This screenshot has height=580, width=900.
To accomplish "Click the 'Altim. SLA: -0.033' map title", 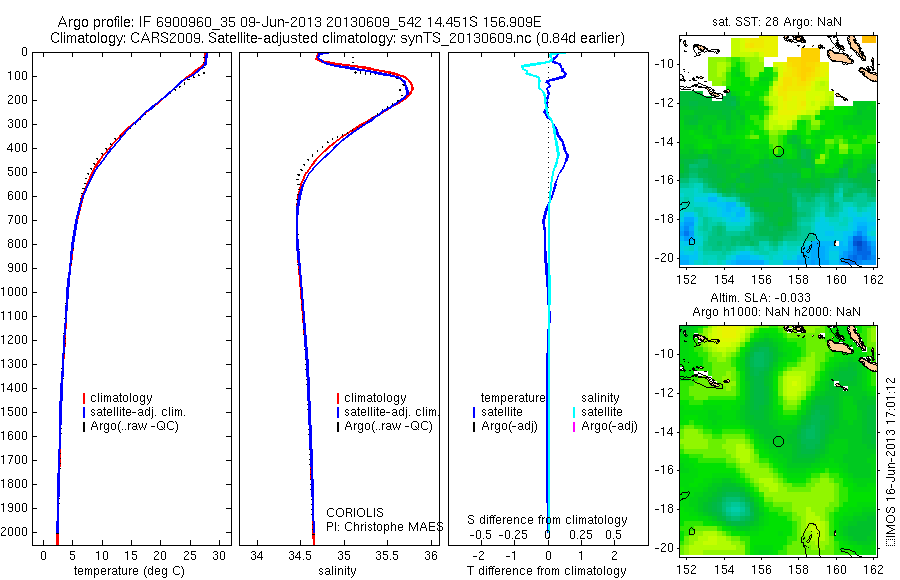I will pos(761,297).
